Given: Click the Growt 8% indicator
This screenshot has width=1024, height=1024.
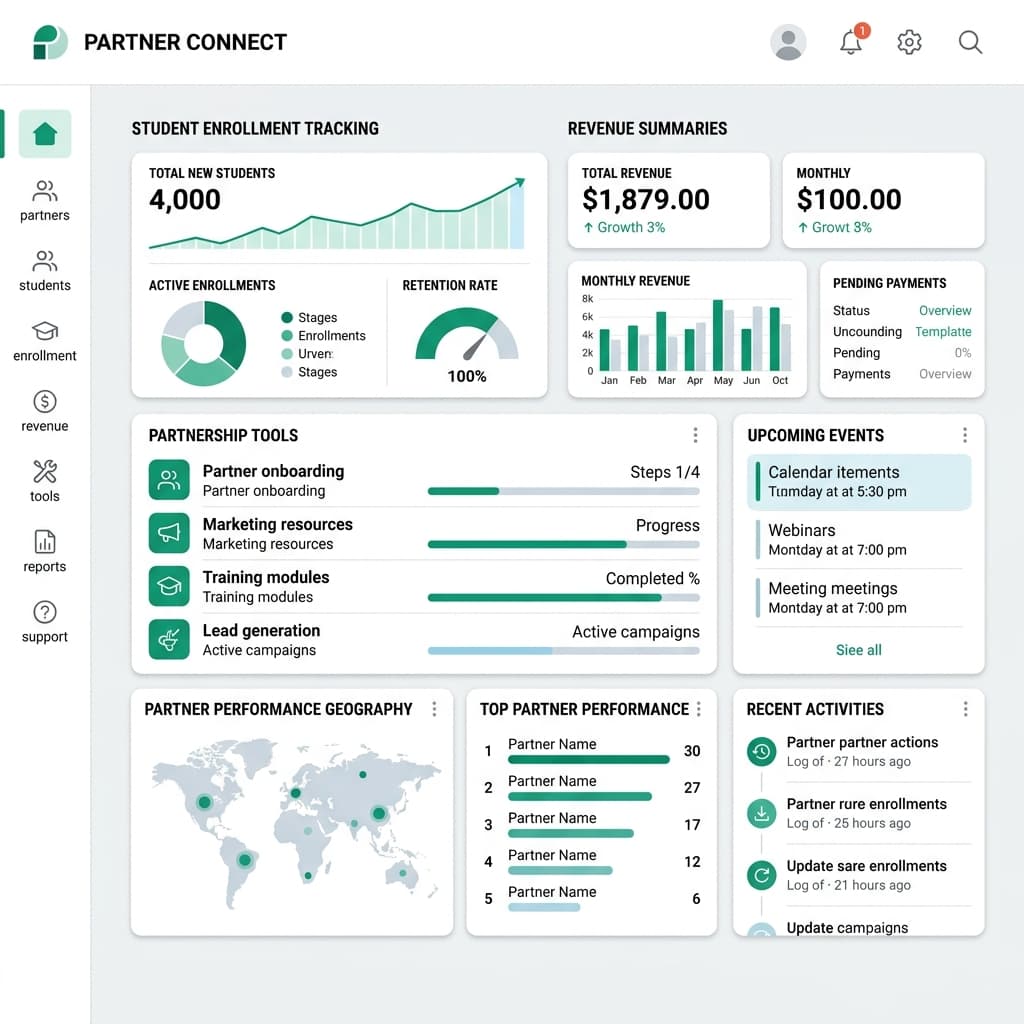Looking at the screenshot, I should point(834,227).
